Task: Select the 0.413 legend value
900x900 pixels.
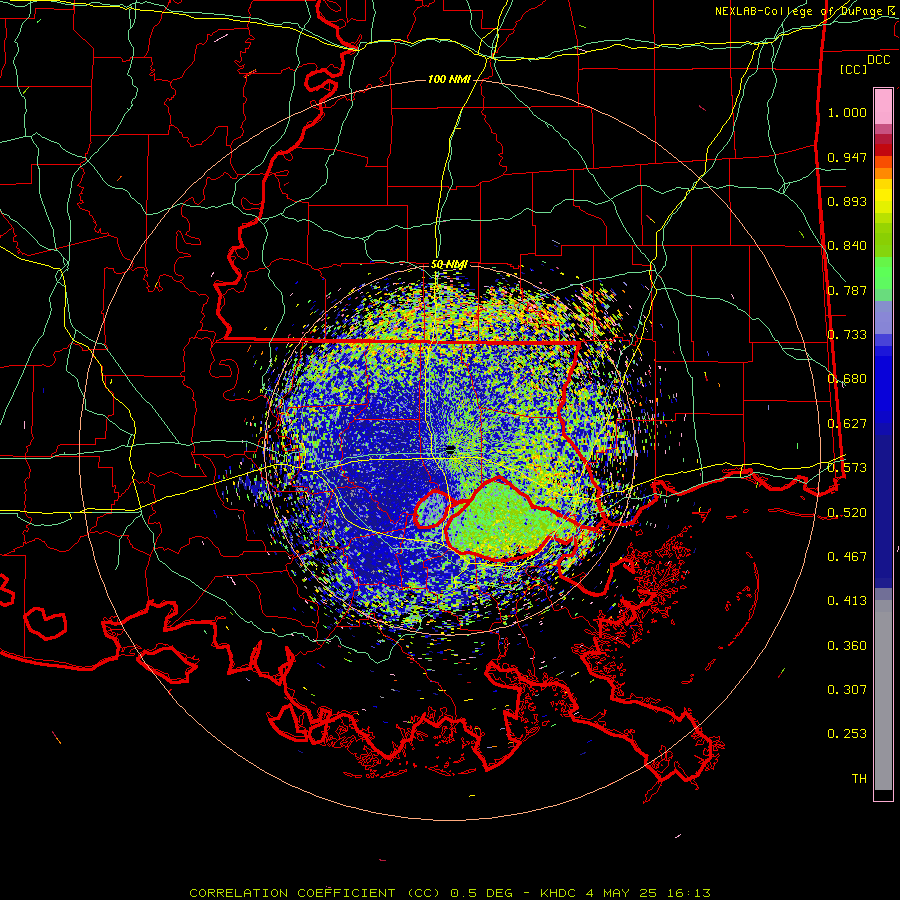Action: click(847, 601)
